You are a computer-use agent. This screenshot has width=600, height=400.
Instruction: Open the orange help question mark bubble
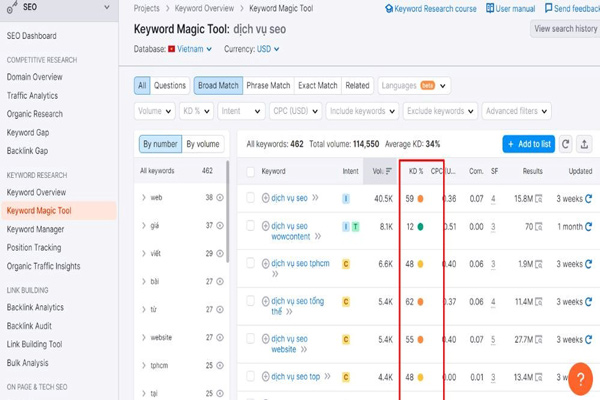tap(580, 379)
